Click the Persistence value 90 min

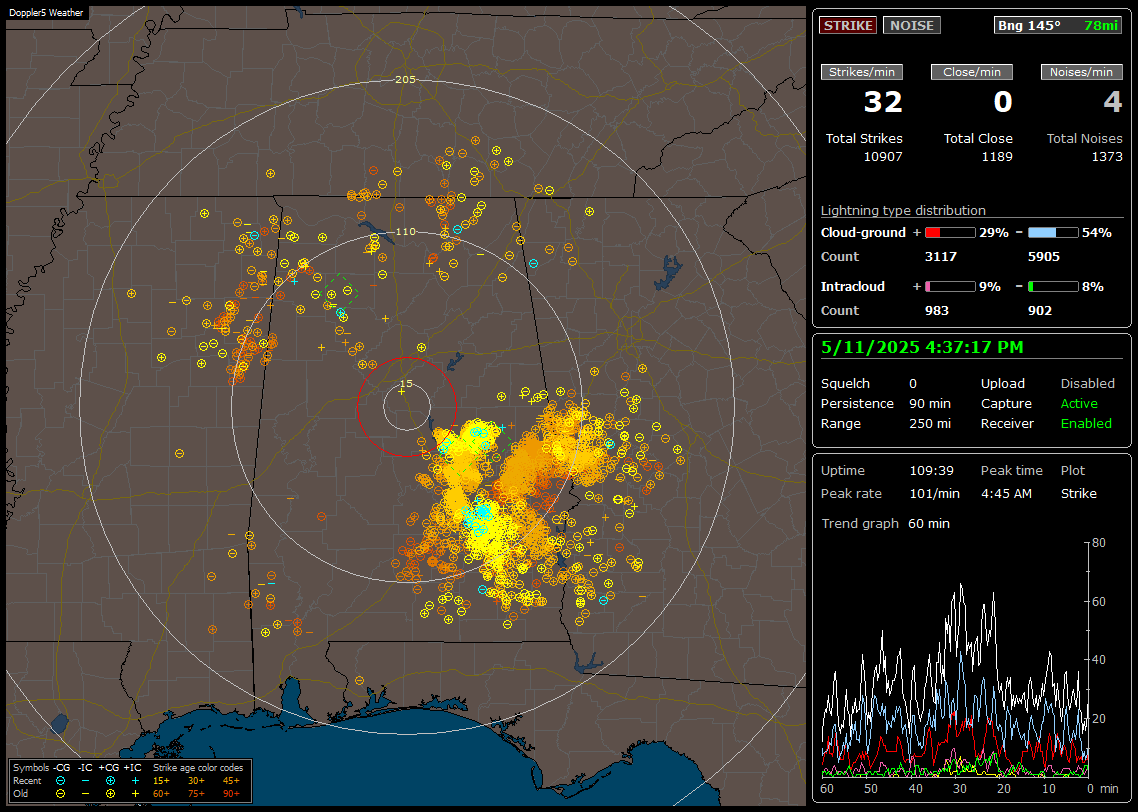point(930,403)
